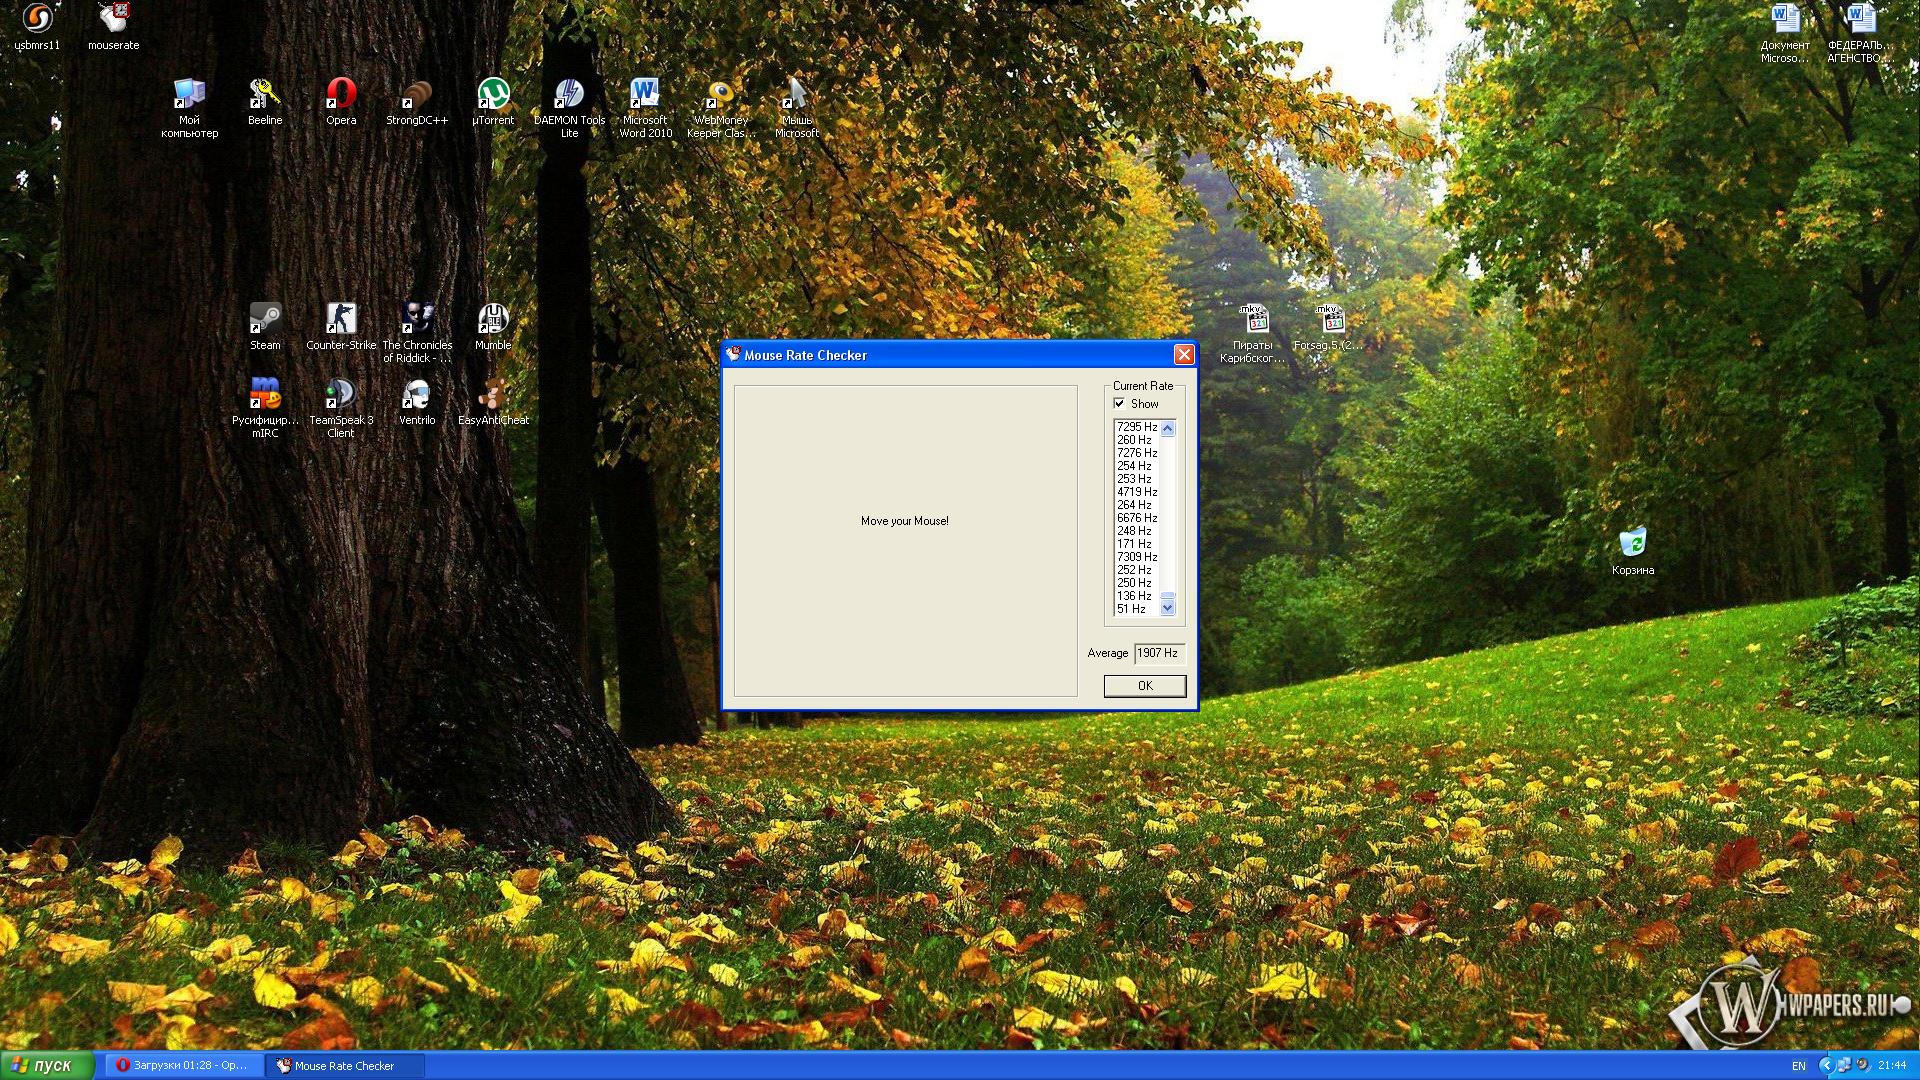Click the EN language indicator in tray
The height and width of the screenshot is (1080, 1920).
(1798, 1066)
